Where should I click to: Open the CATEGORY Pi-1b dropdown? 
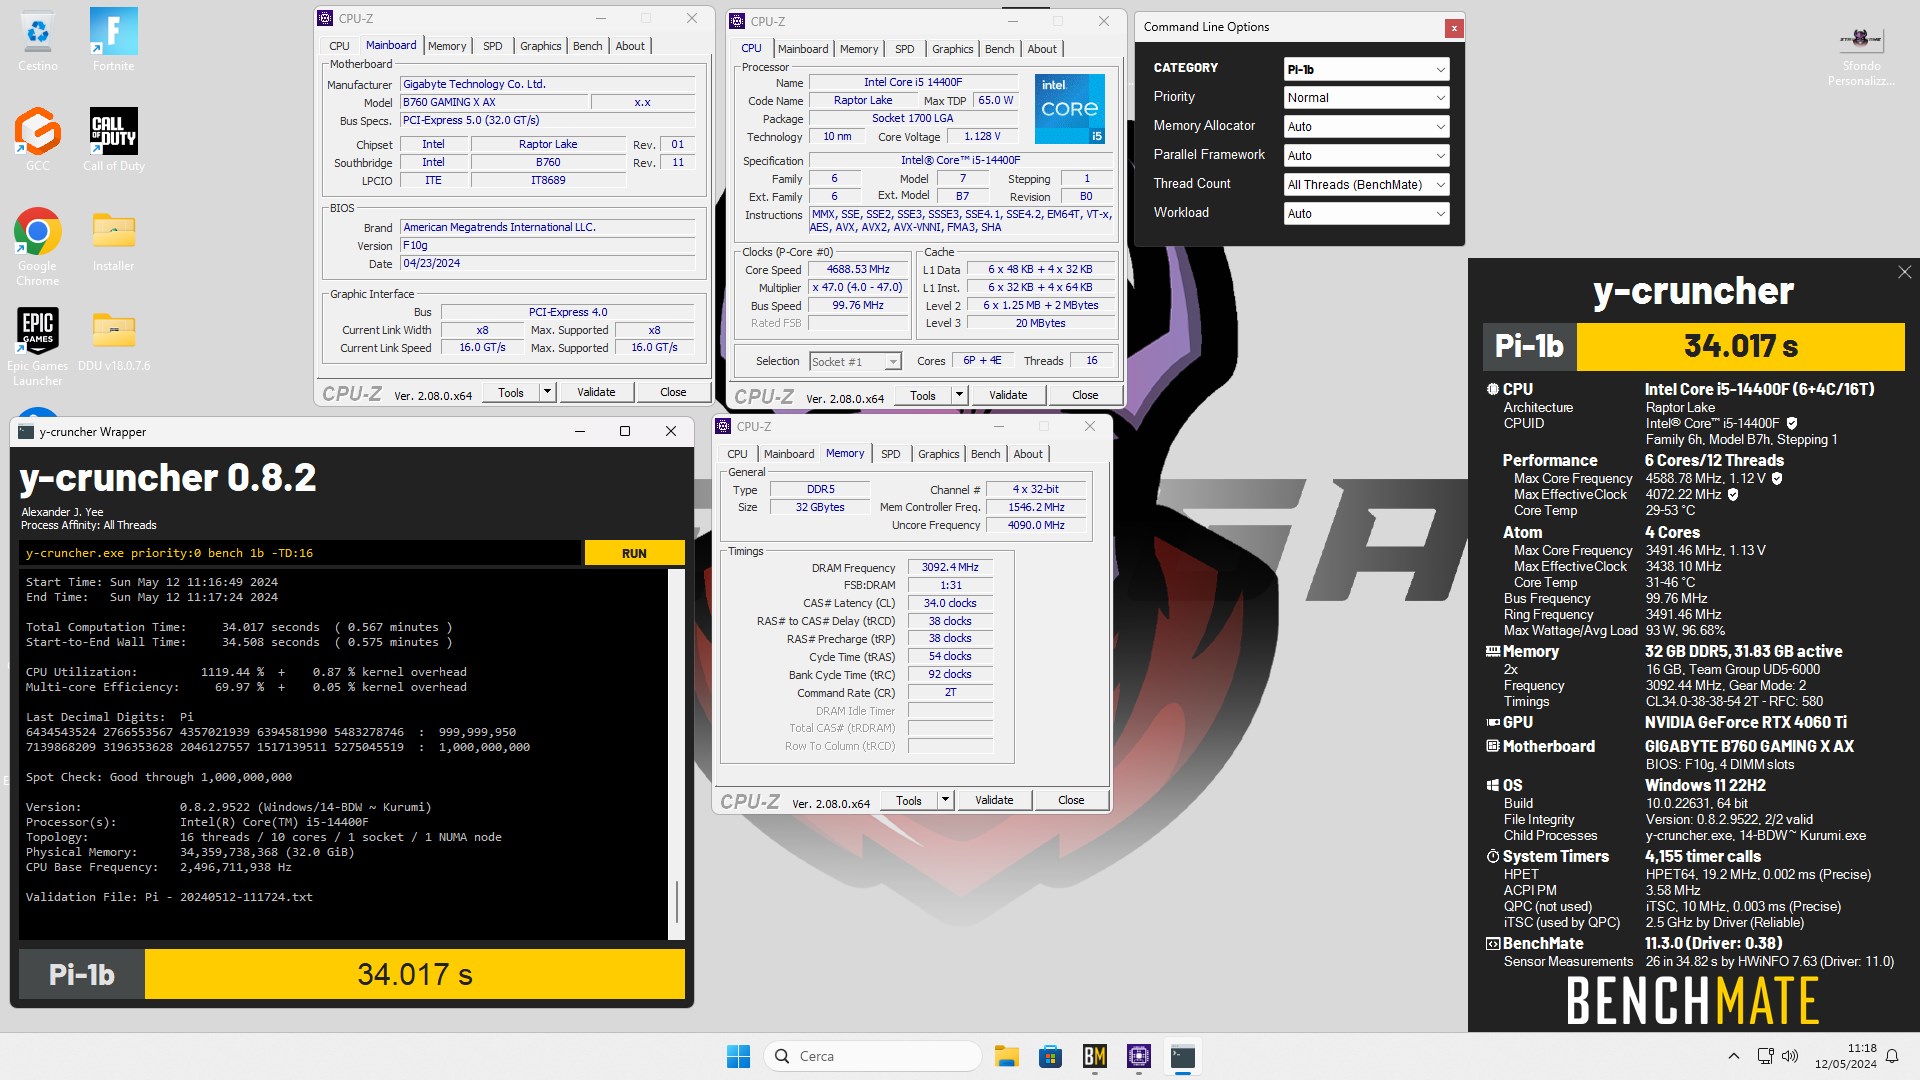tap(1366, 69)
